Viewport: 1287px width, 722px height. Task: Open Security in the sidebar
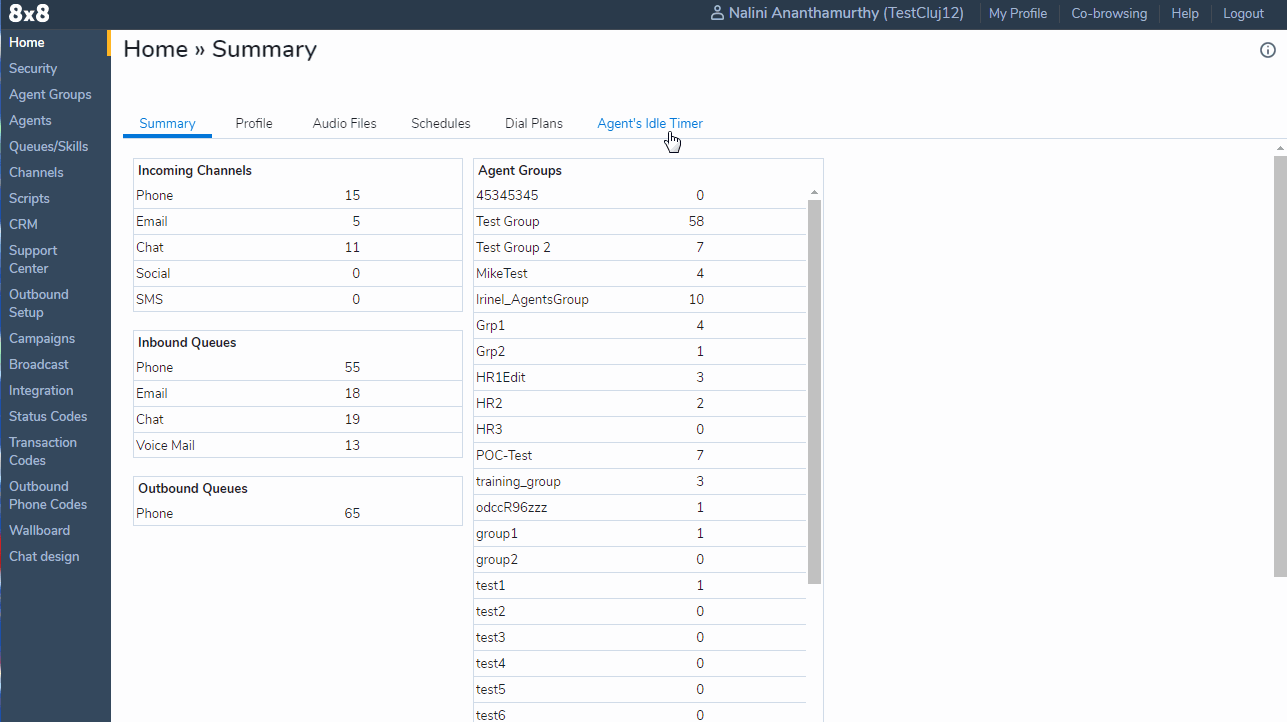point(33,68)
